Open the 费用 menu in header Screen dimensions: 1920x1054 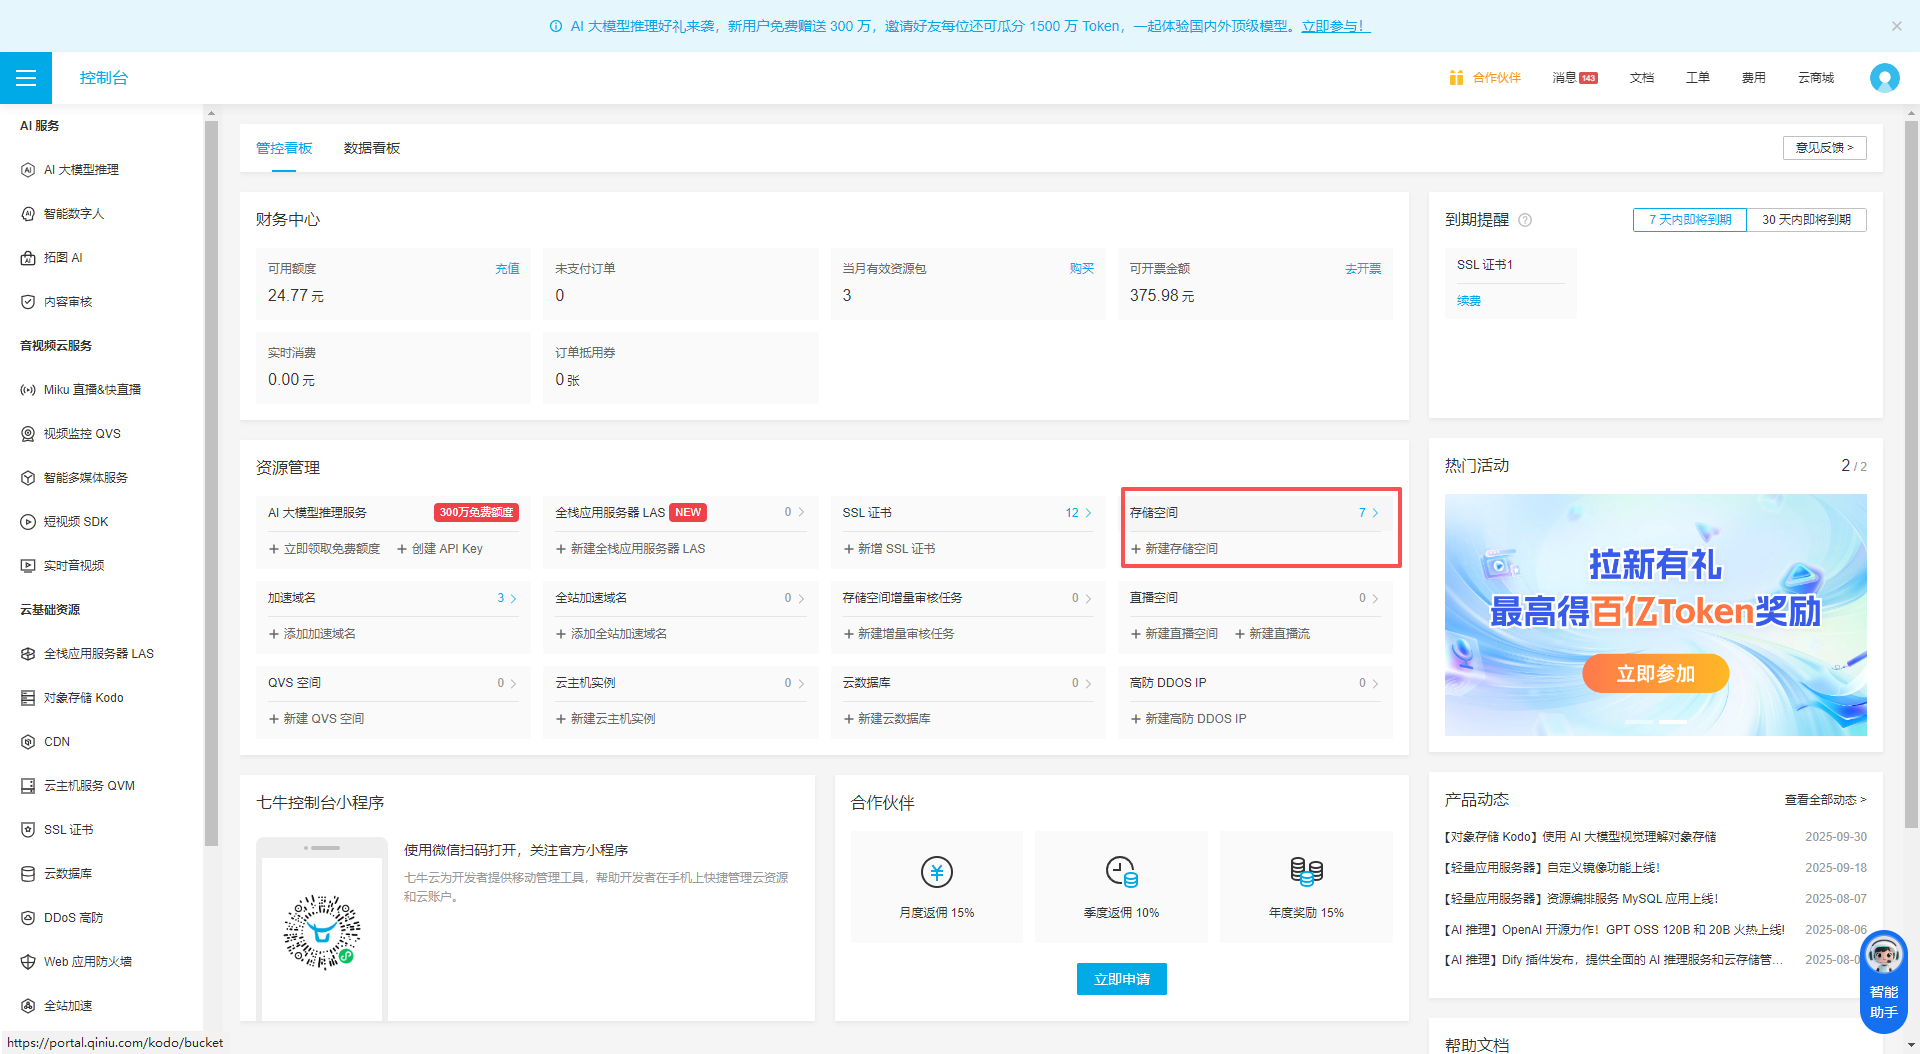click(1753, 78)
